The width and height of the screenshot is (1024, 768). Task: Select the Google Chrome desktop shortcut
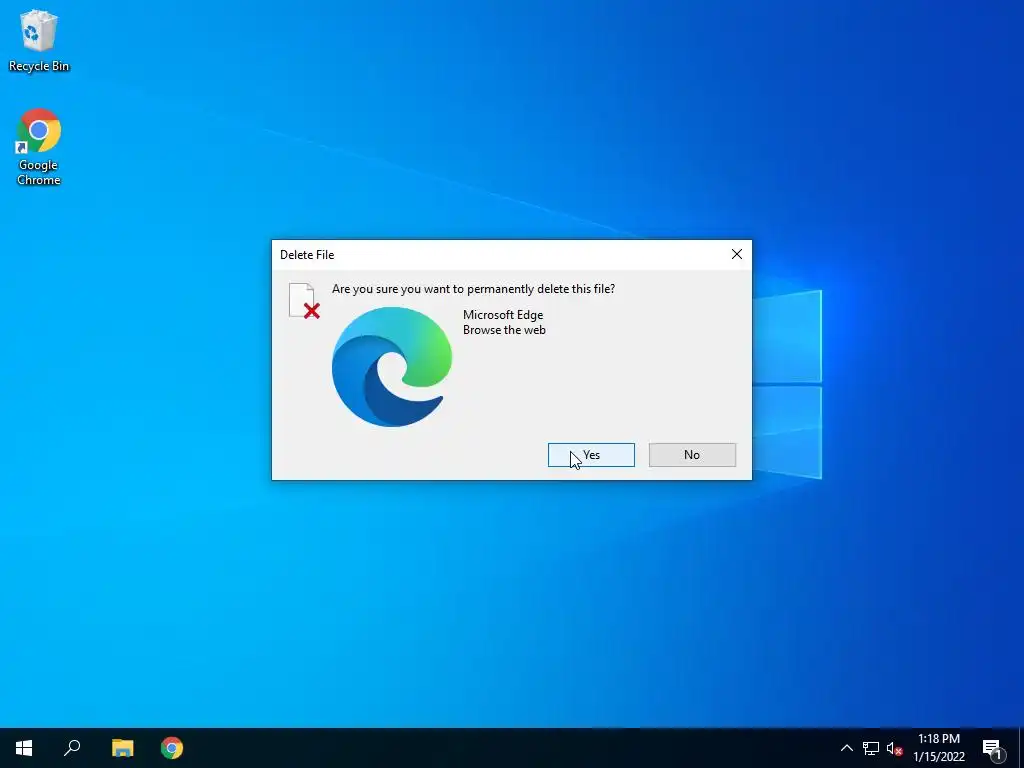coord(39,148)
